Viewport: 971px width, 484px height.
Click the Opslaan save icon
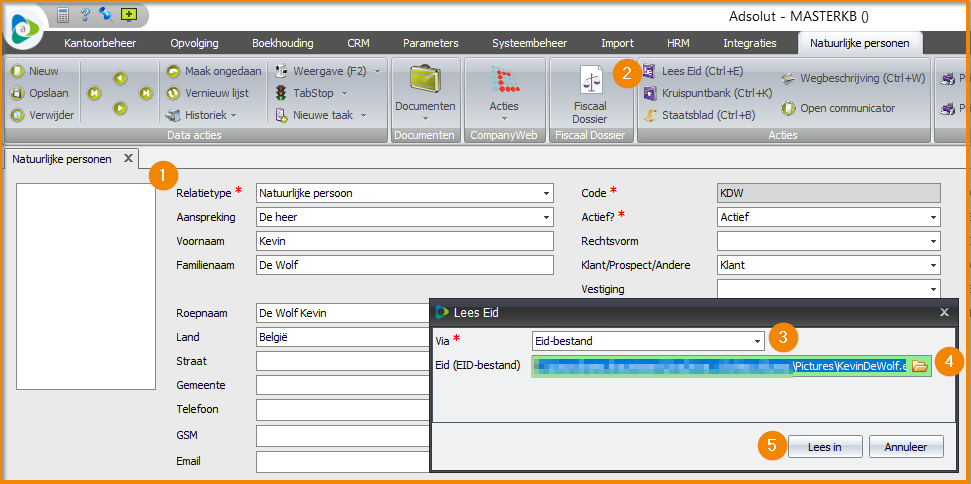point(18,93)
